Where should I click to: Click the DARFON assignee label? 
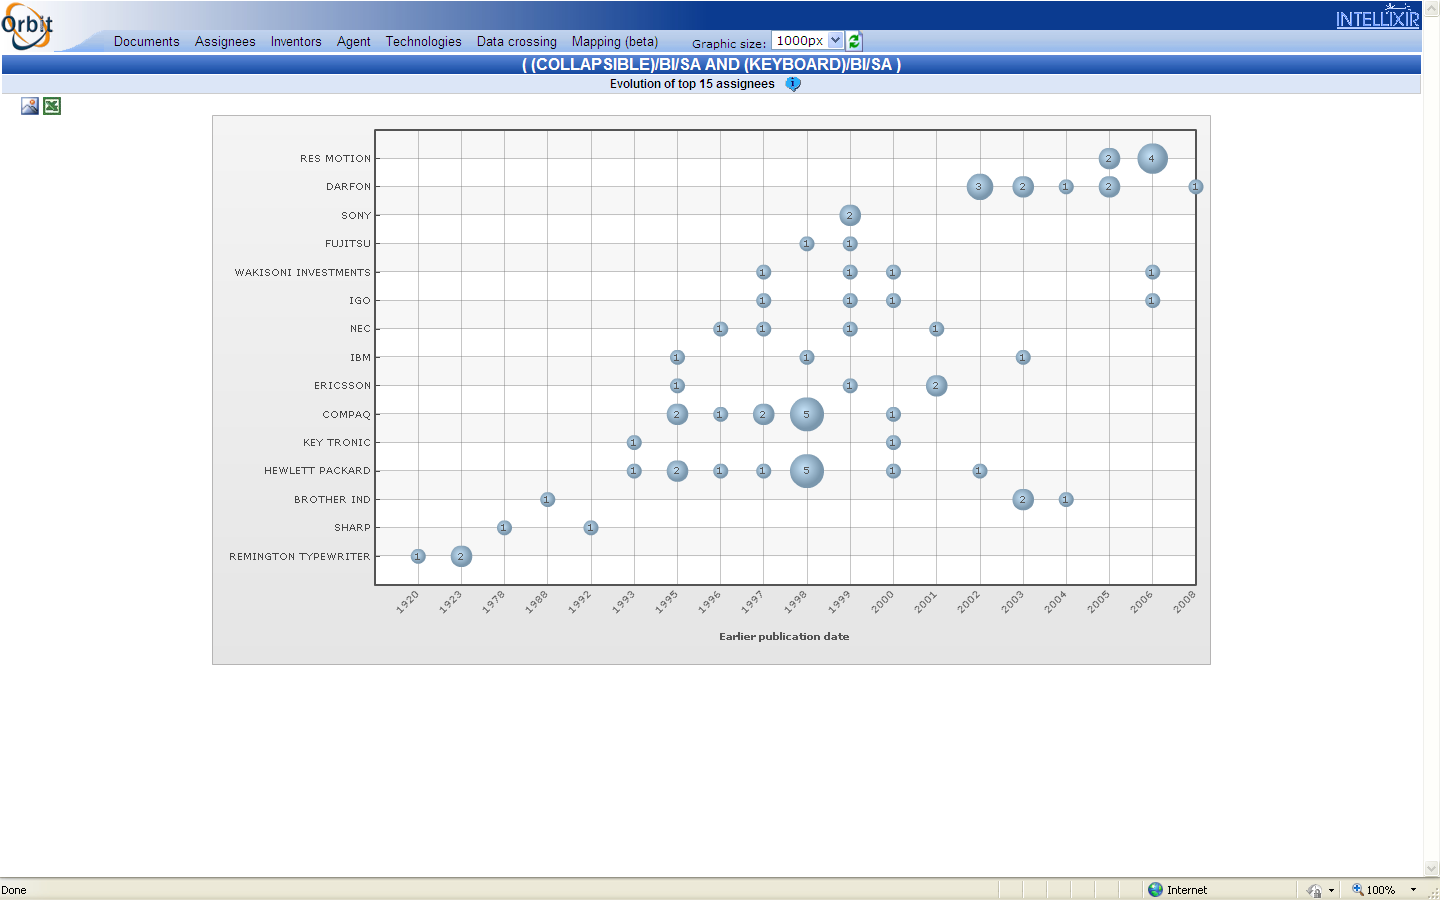point(348,187)
